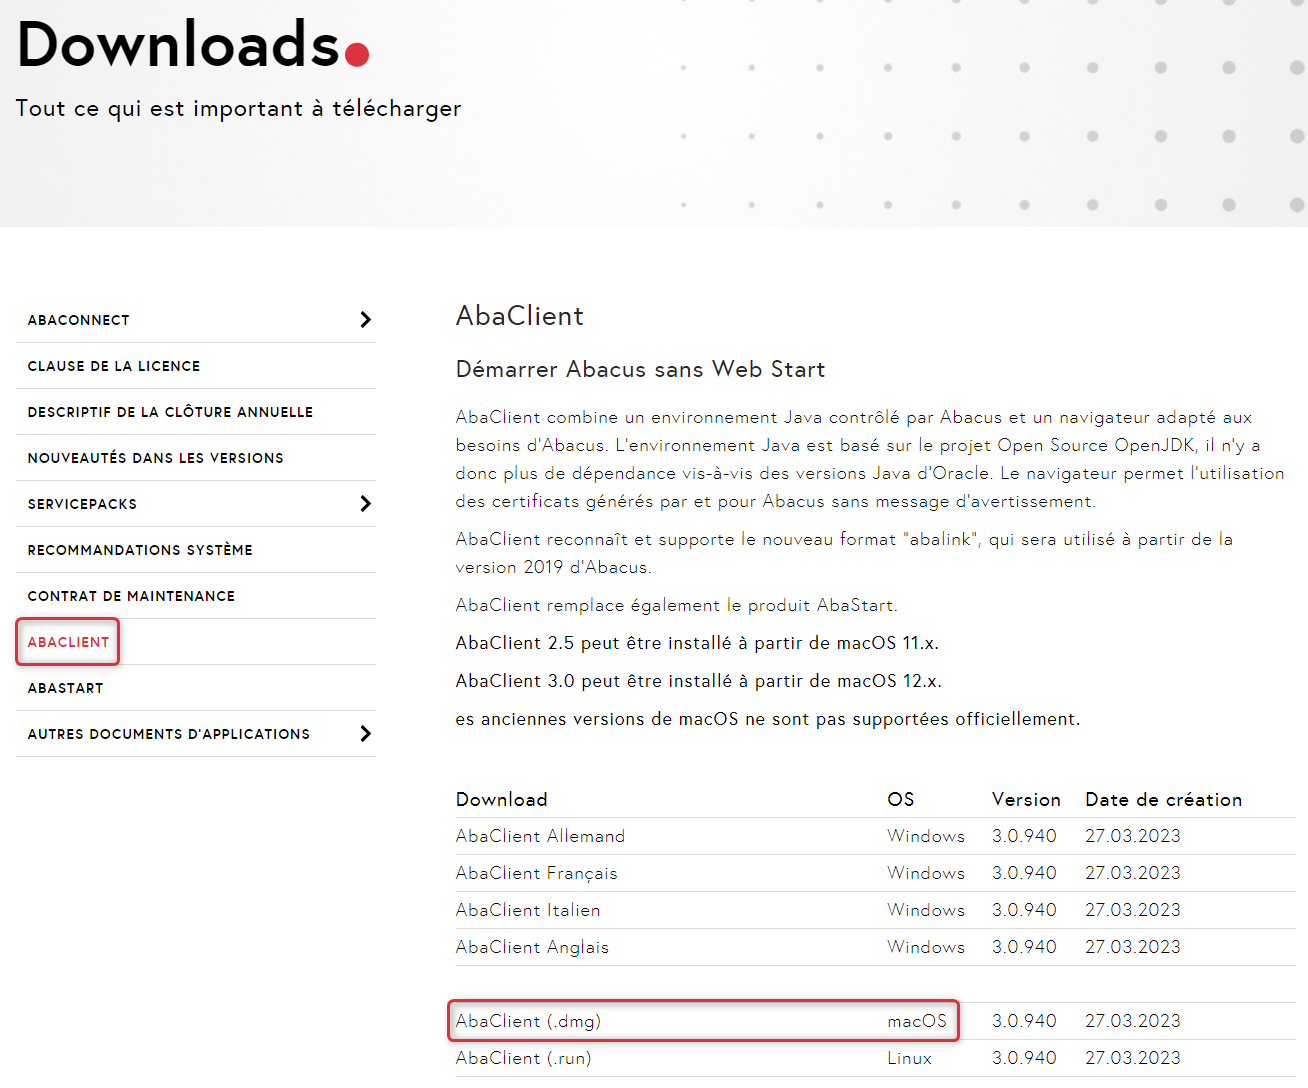Screen dimensions: 1308x1088
Task: Open the AbaConnect sidebar item
Action: click(x=79, y=320)
